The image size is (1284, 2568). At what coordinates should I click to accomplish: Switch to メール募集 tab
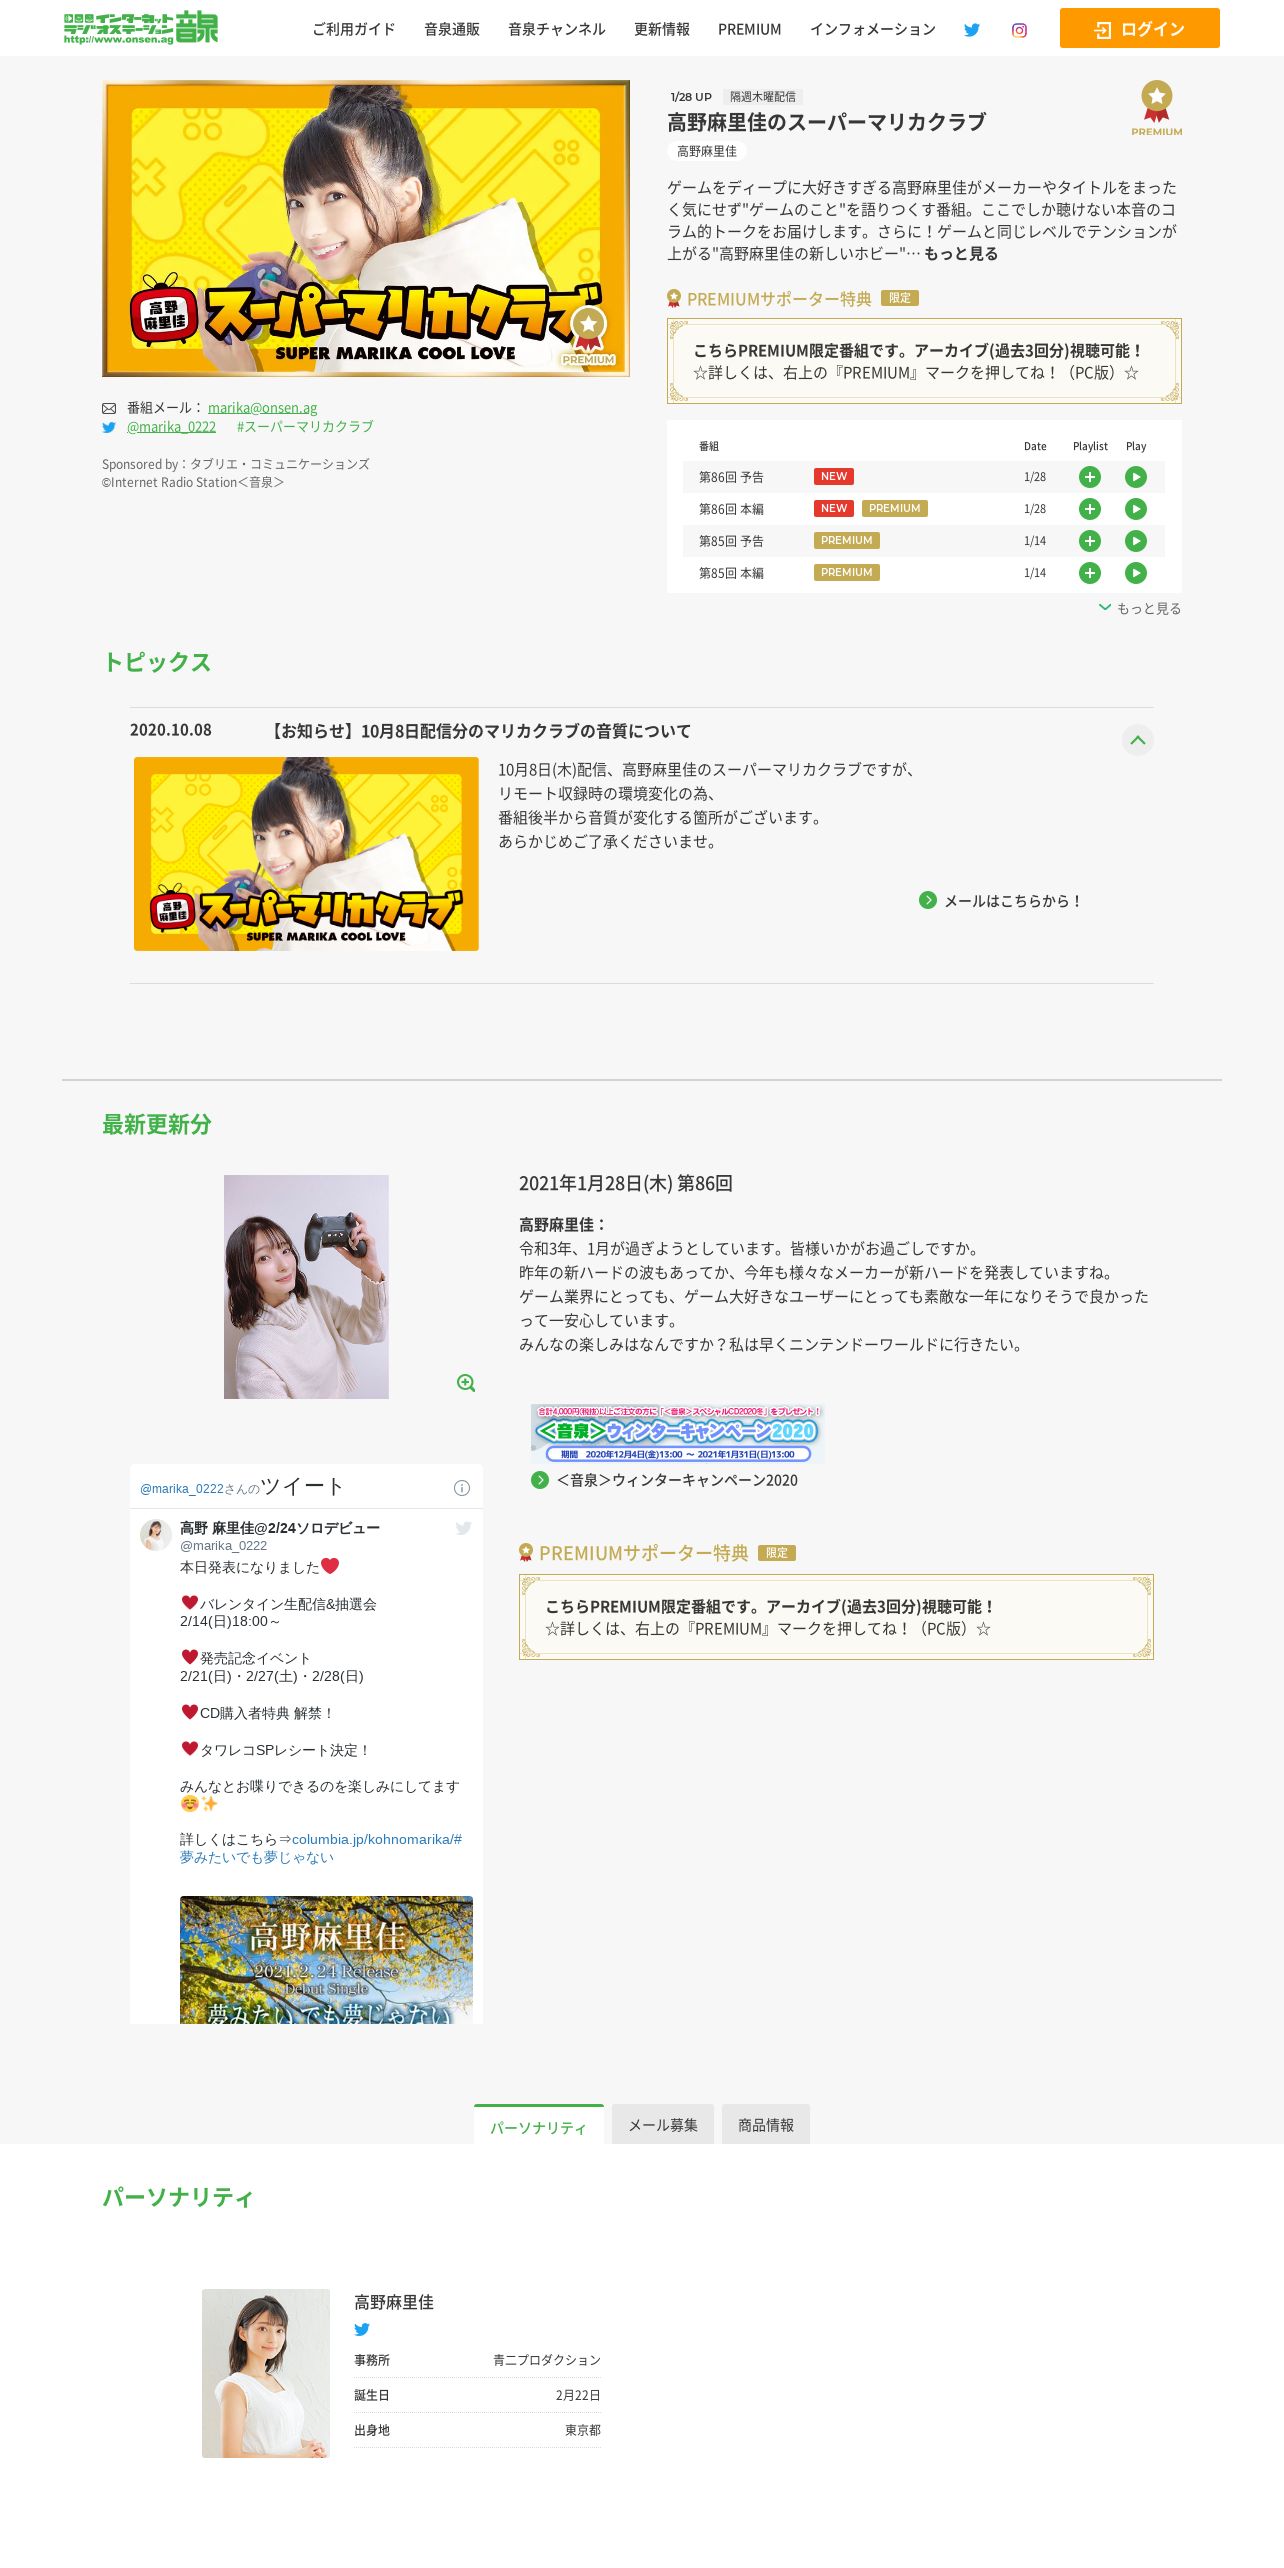click(x=663, y=2125)
